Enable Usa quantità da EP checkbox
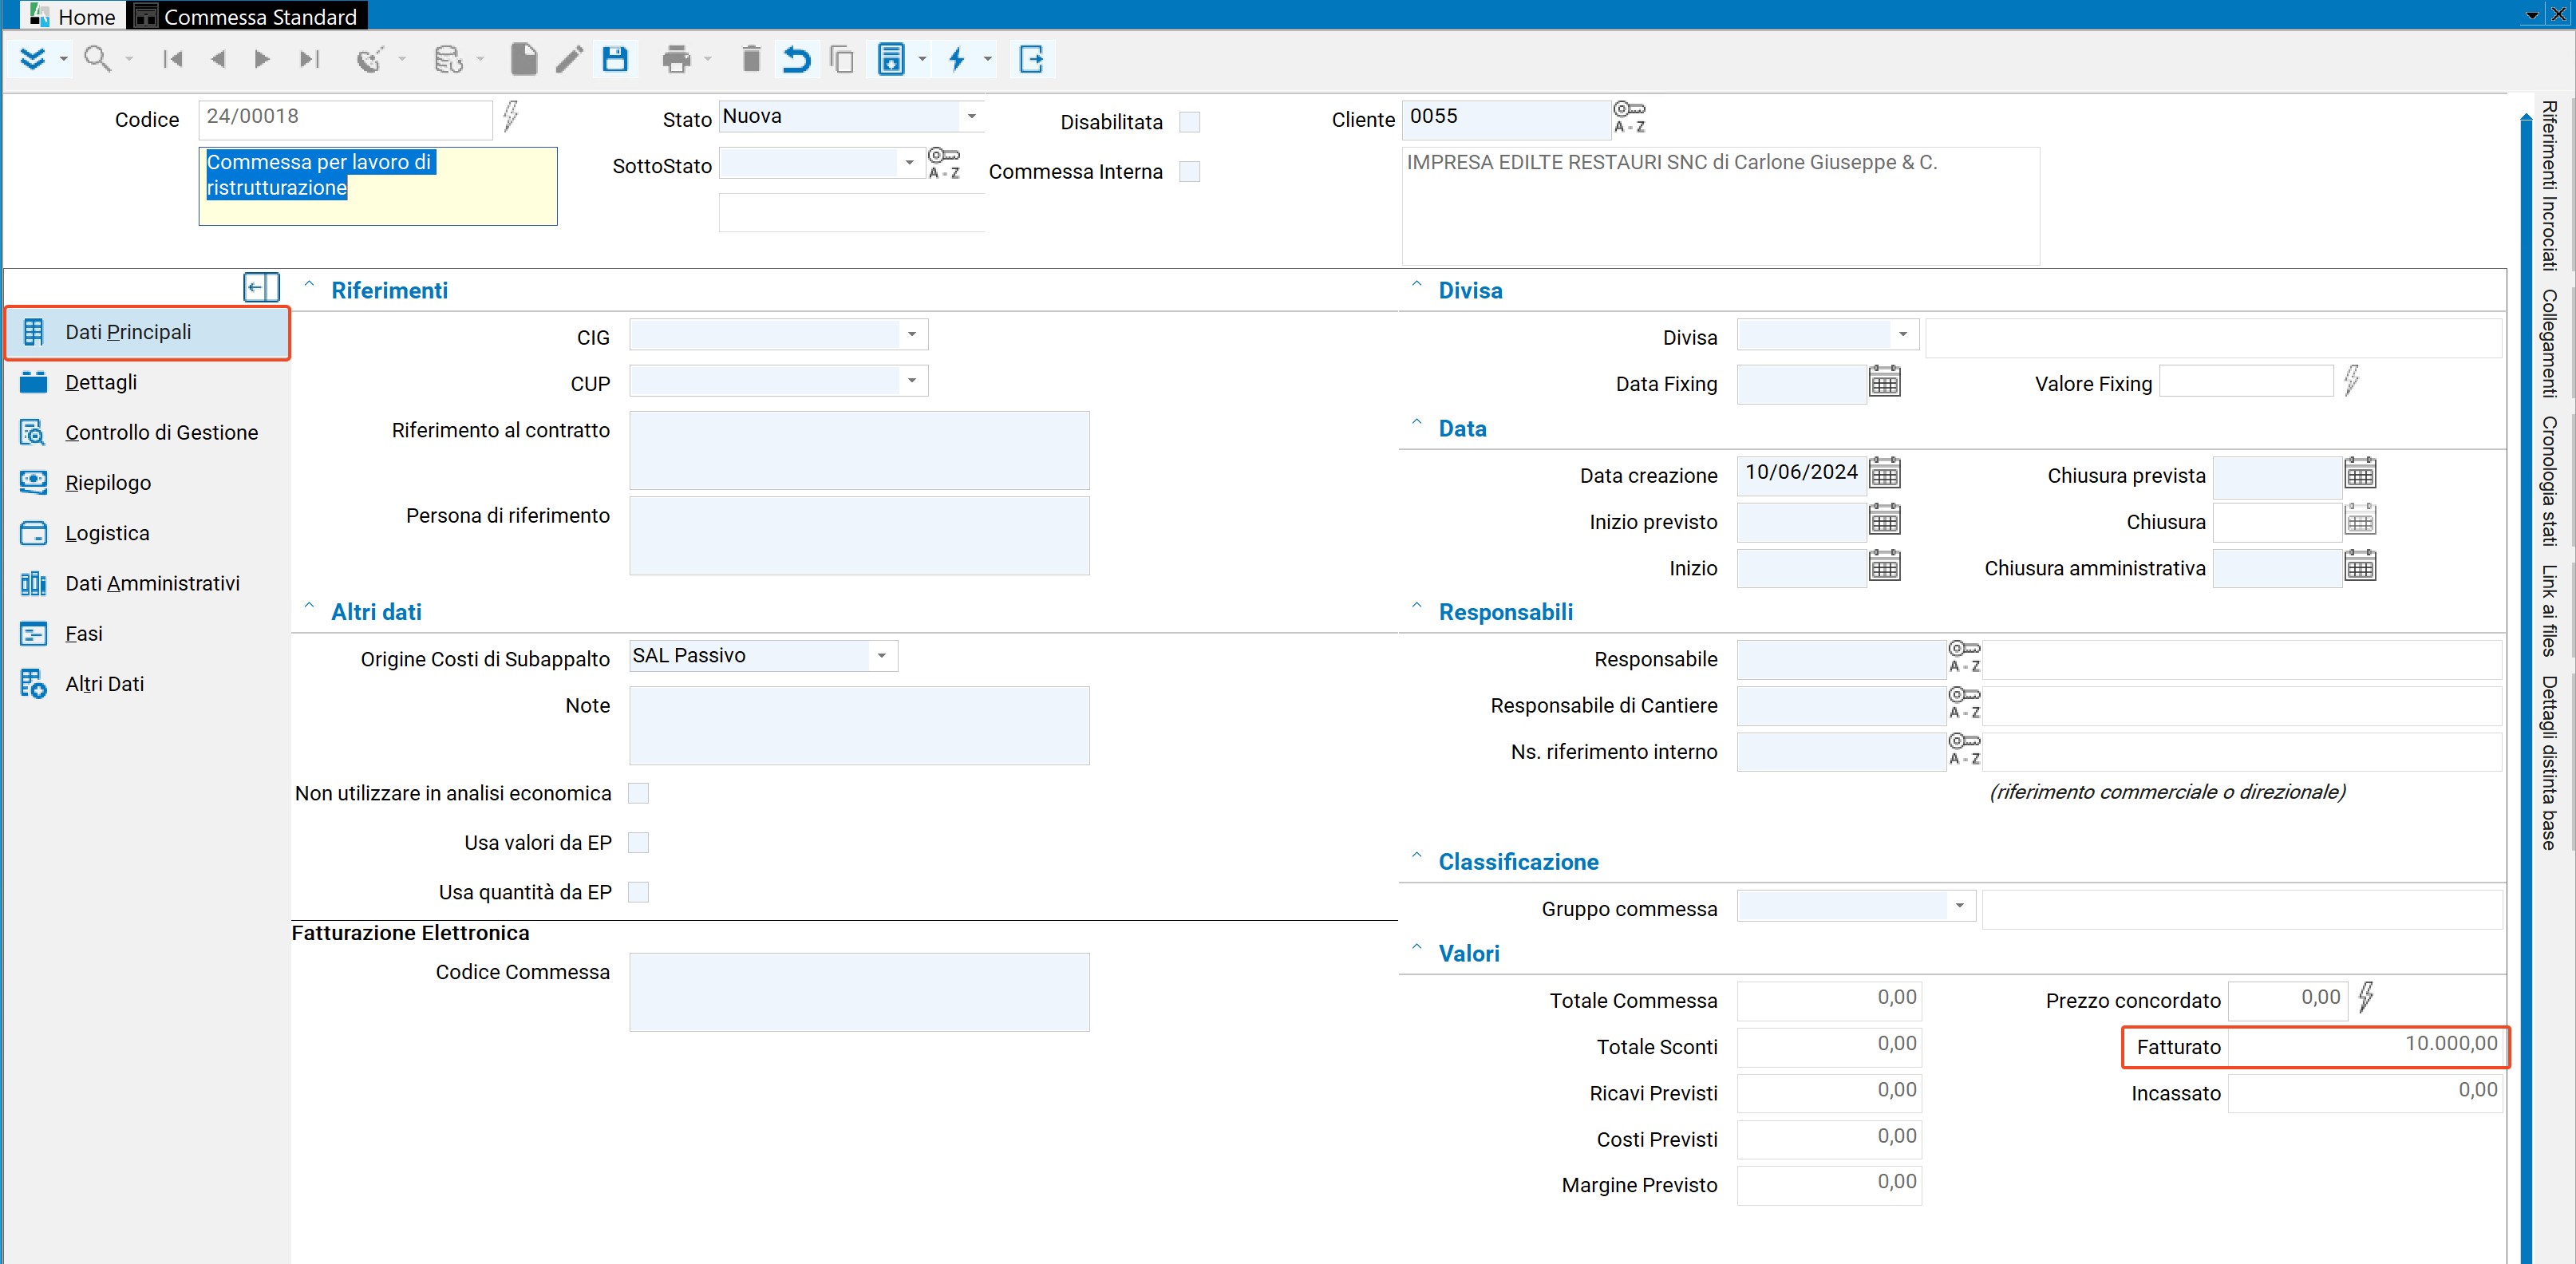This screenshot has width=2576, height=1264. pyautogui.click(x=638, y=892)
